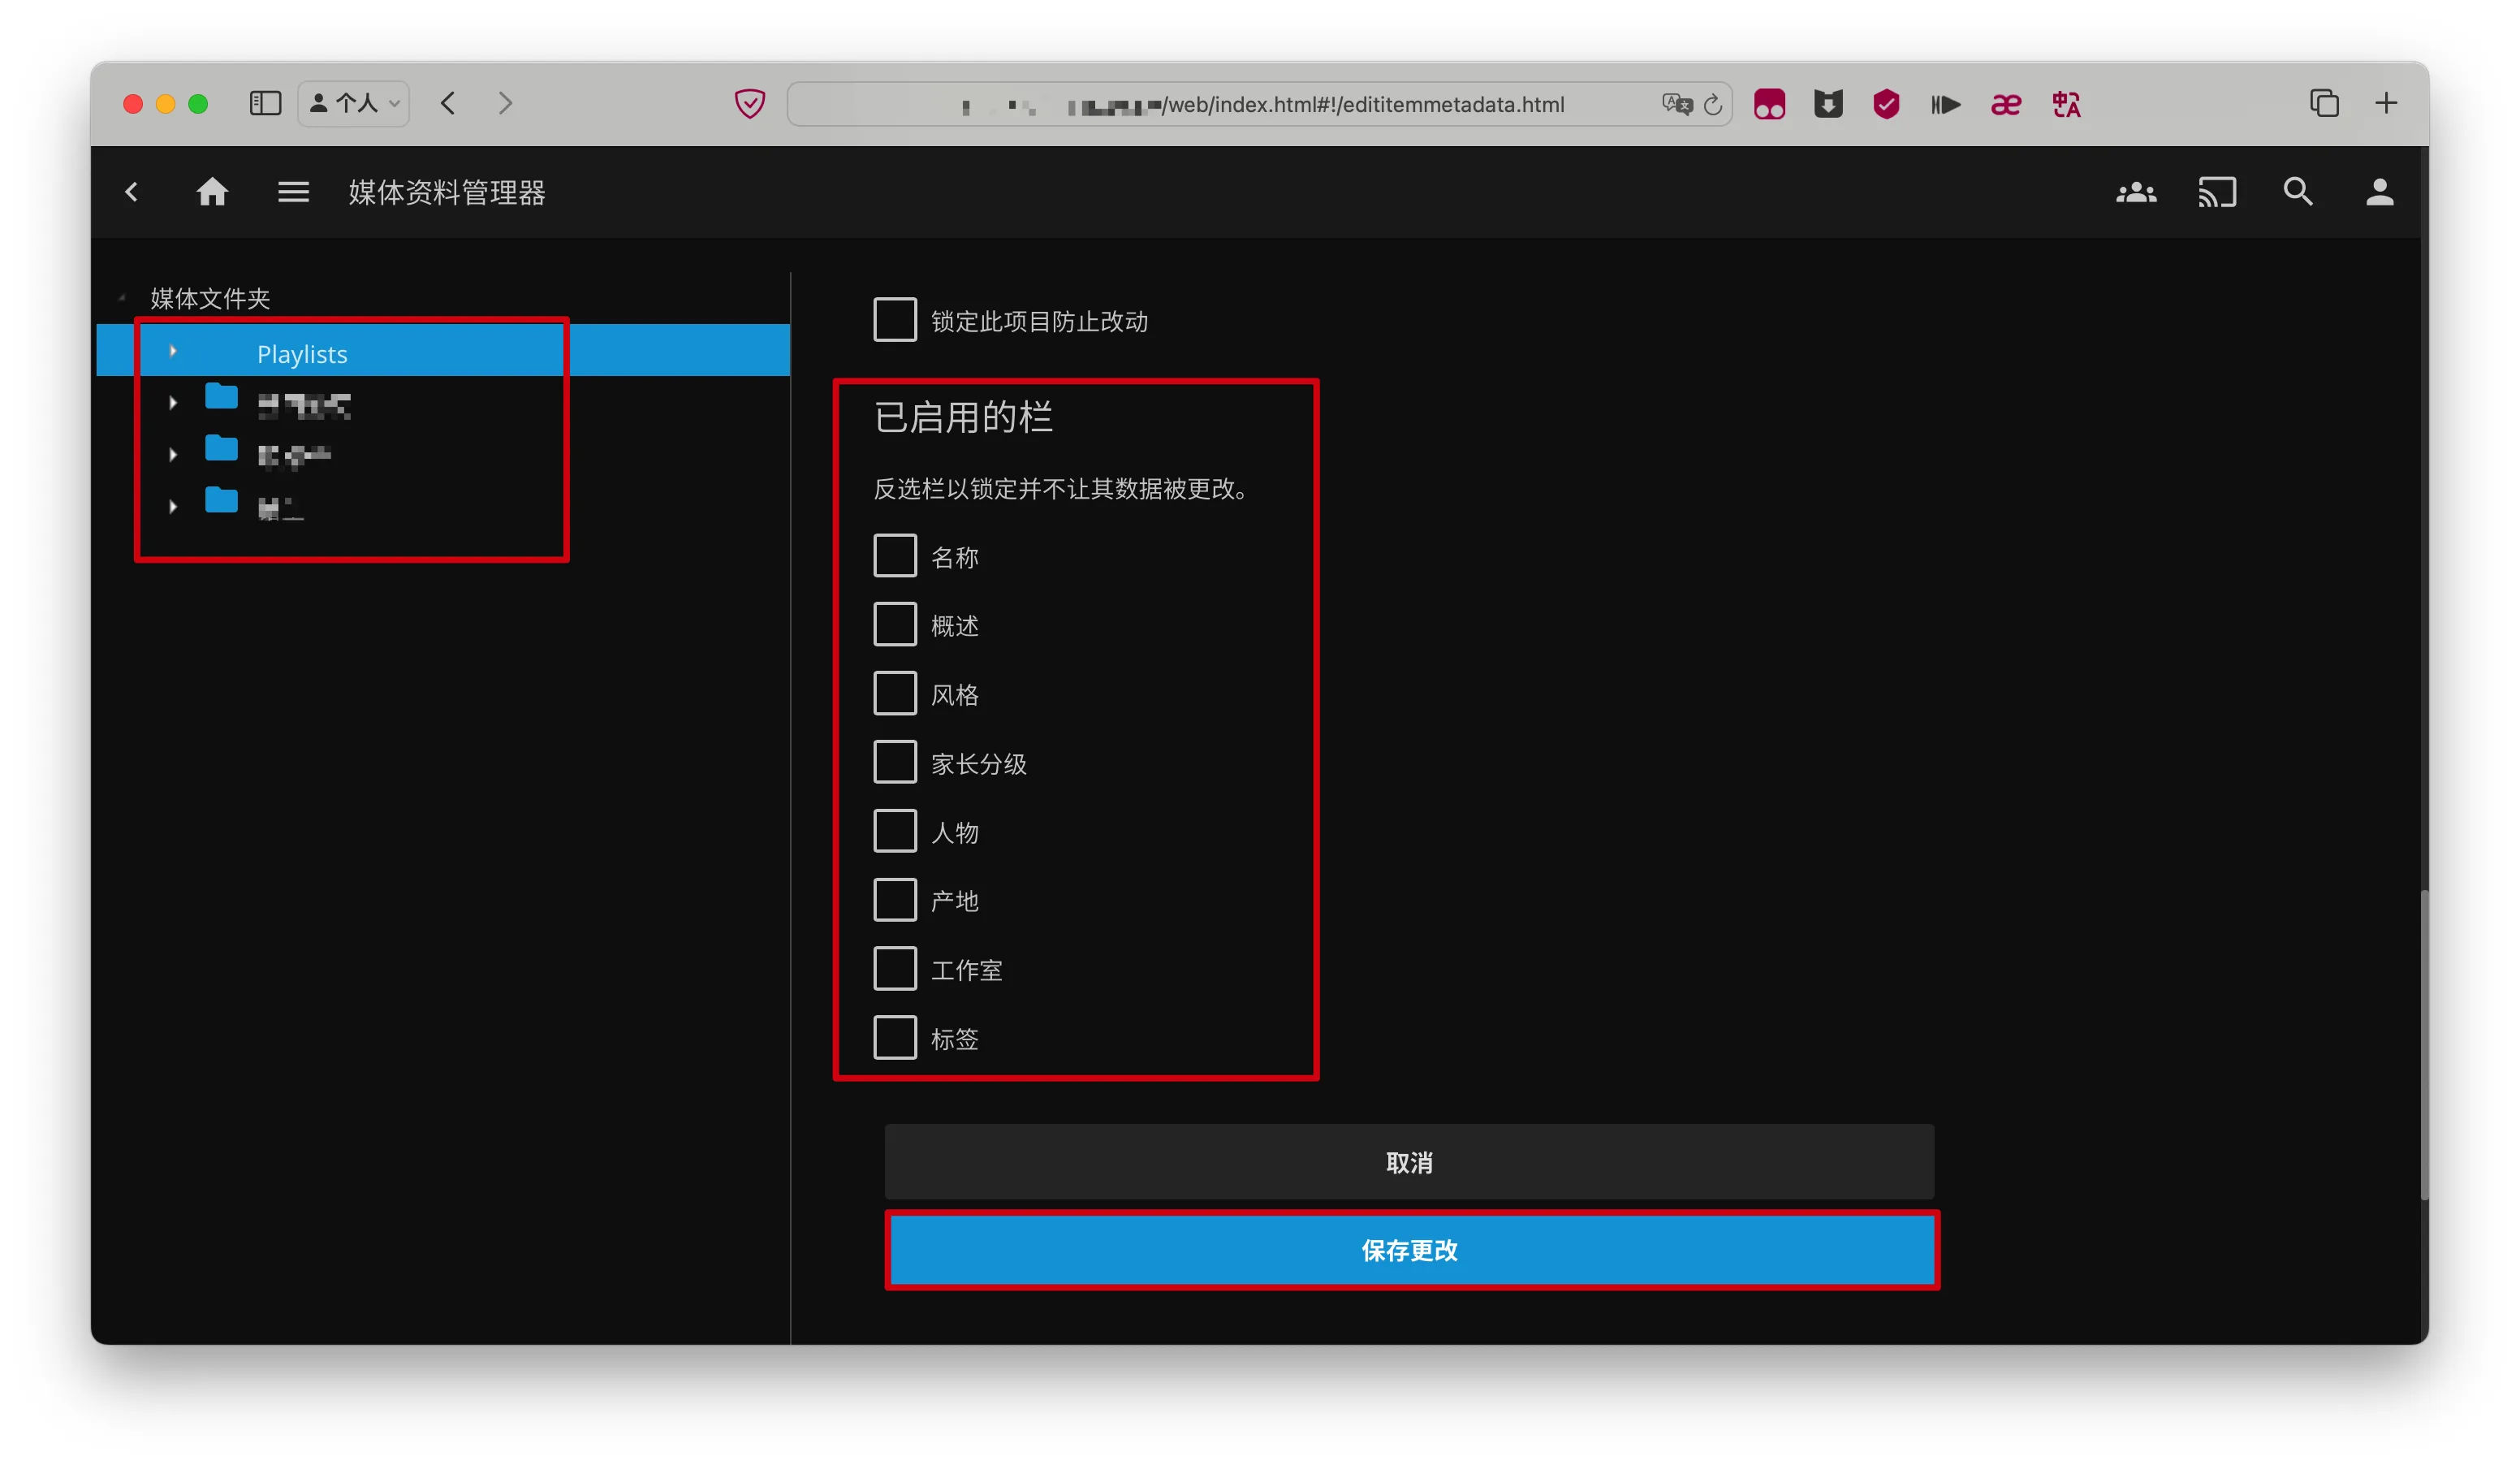The width and height of the screenshot is (2520, 1465).
Task: Open the 个人 profile dropdown
Action: pos(354,103)
